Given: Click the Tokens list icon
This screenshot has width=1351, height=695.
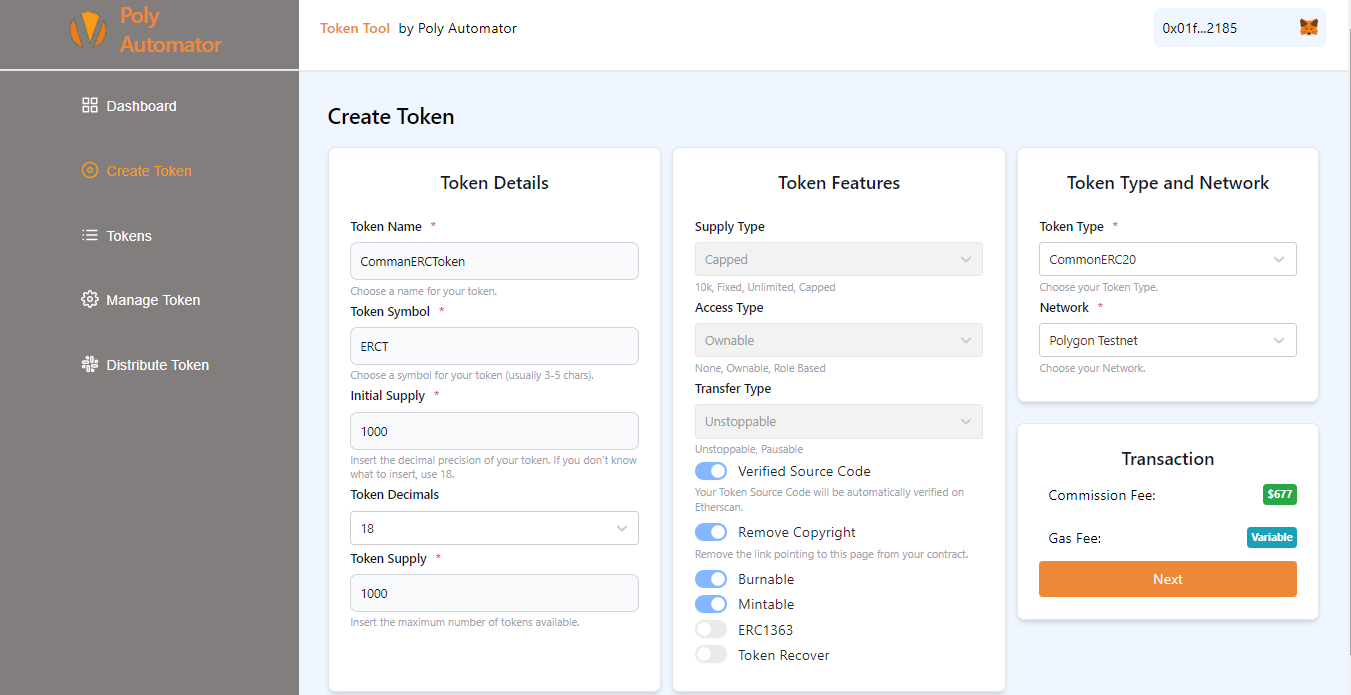Looking at the screenshot, I should point(90,235).
